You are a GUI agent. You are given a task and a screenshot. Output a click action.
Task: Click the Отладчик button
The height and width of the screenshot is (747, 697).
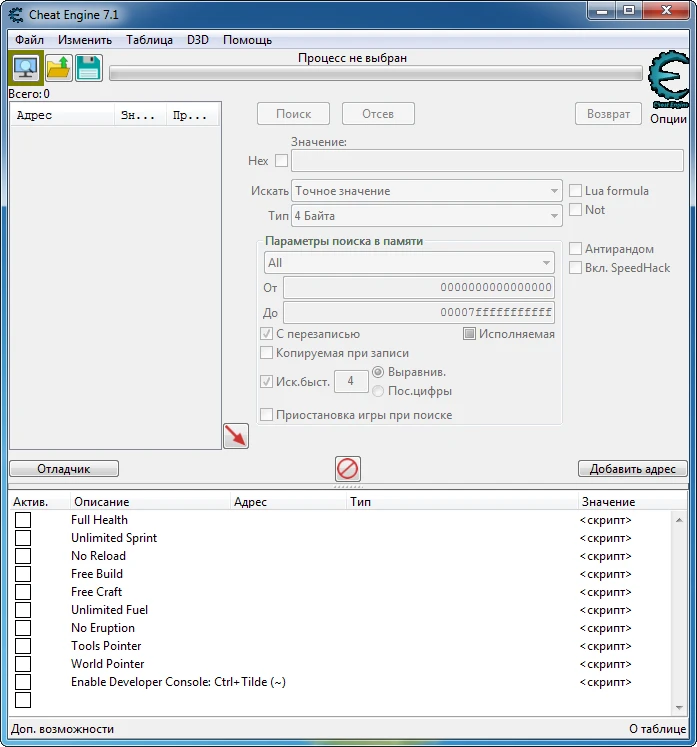(64, 469)
